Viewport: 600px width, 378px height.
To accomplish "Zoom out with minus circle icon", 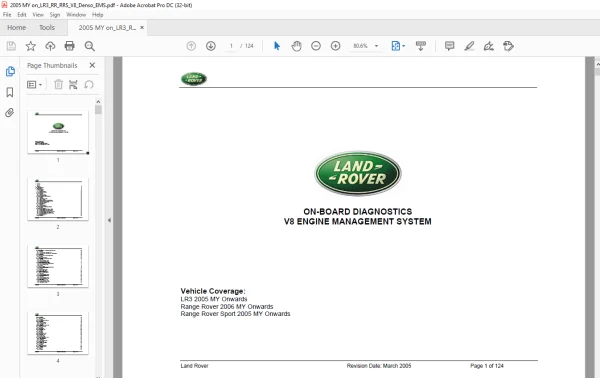I will (316, 46).
